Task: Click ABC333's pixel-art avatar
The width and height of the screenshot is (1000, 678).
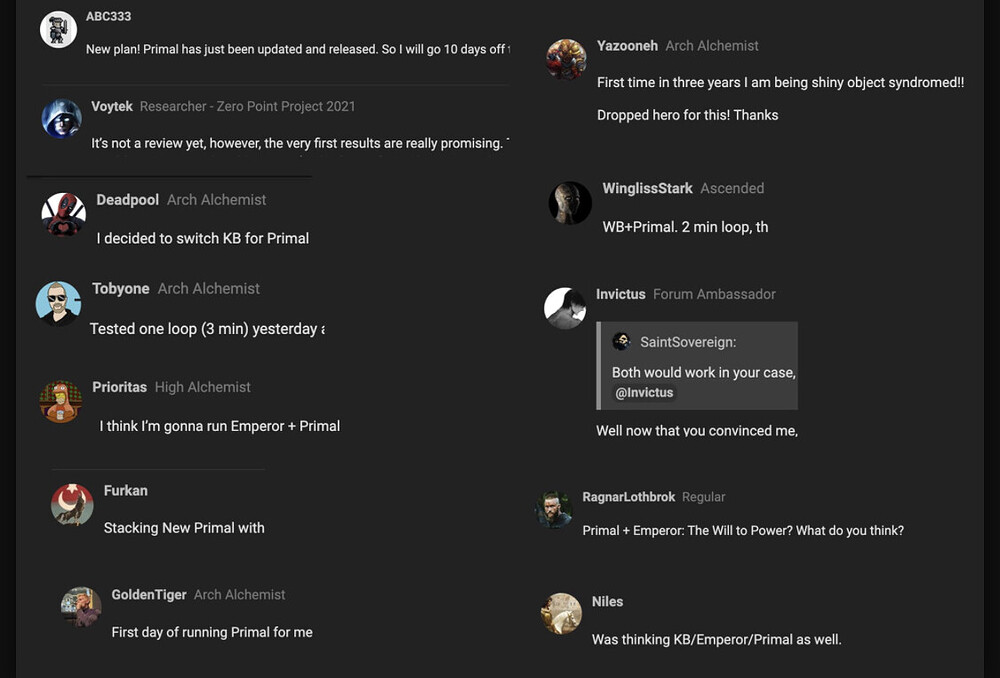Action: pyautogui.click(x=58, y=29)
